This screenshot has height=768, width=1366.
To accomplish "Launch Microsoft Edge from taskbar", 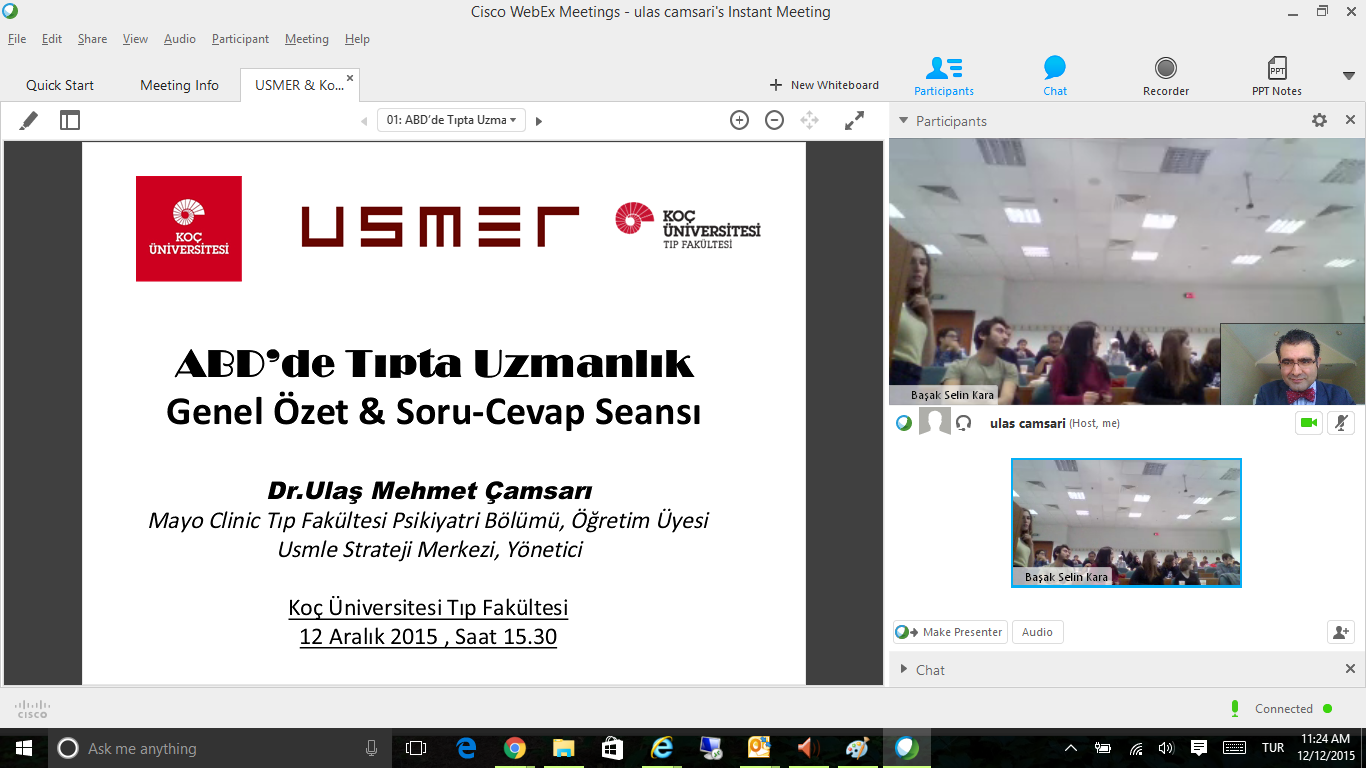I will coord(466,748).
